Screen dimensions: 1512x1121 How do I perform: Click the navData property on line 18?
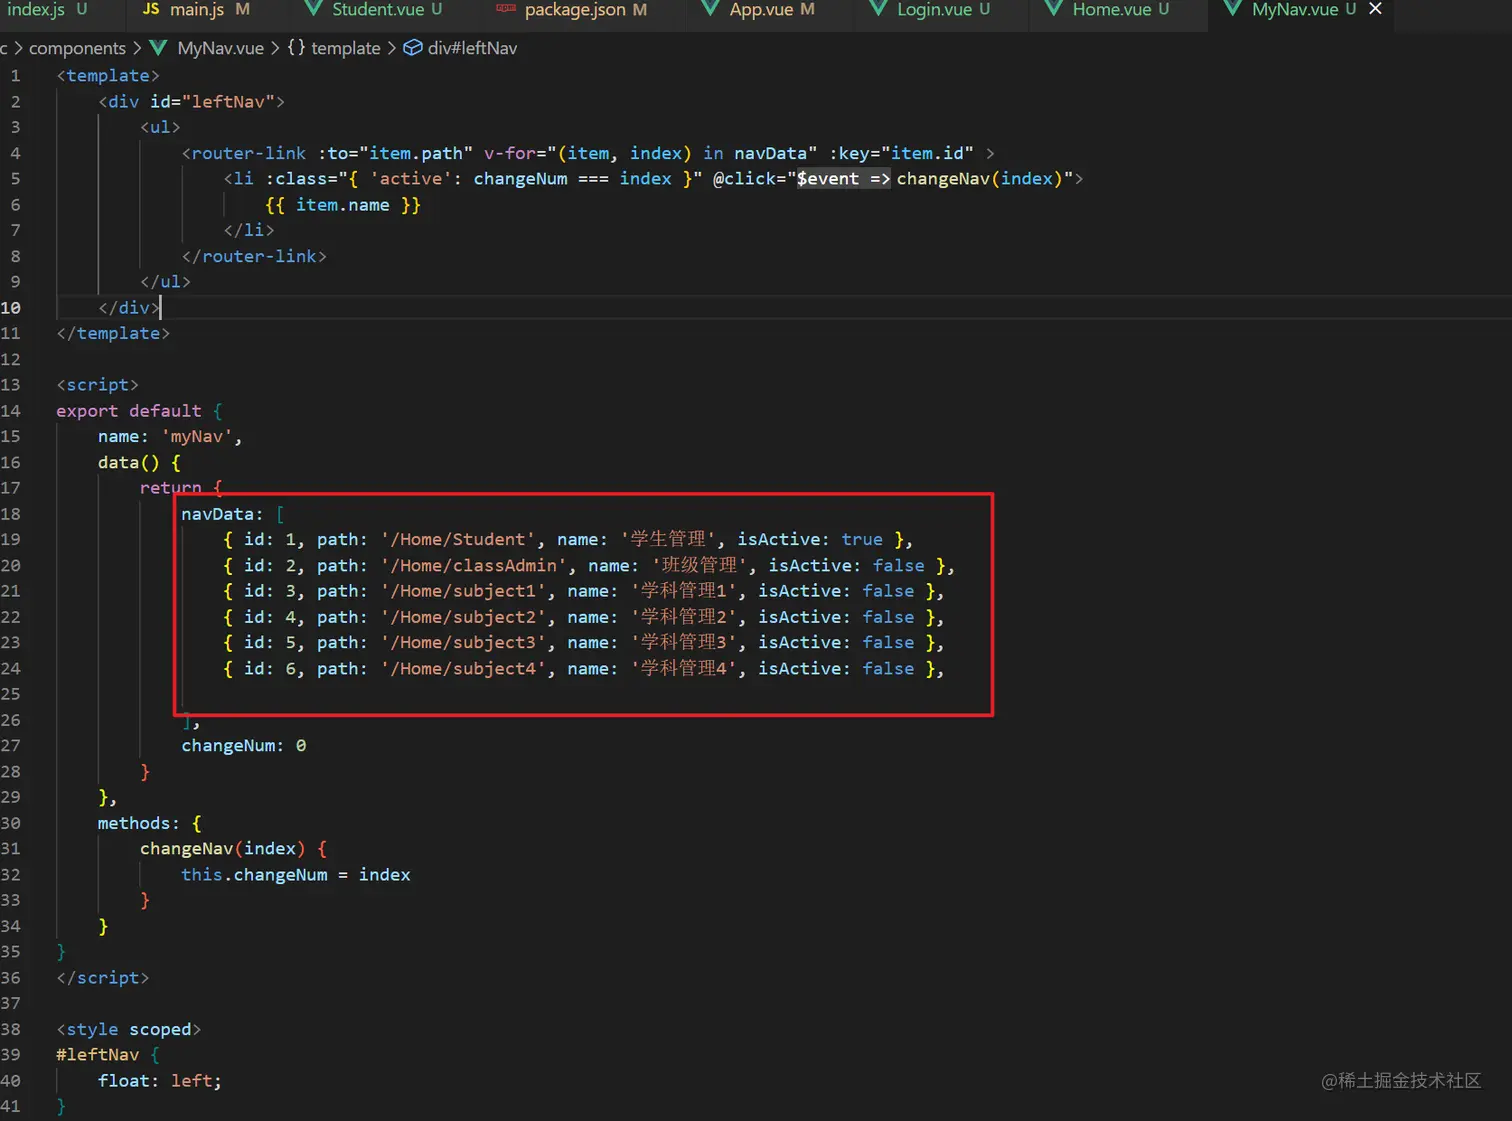[217, 514]
